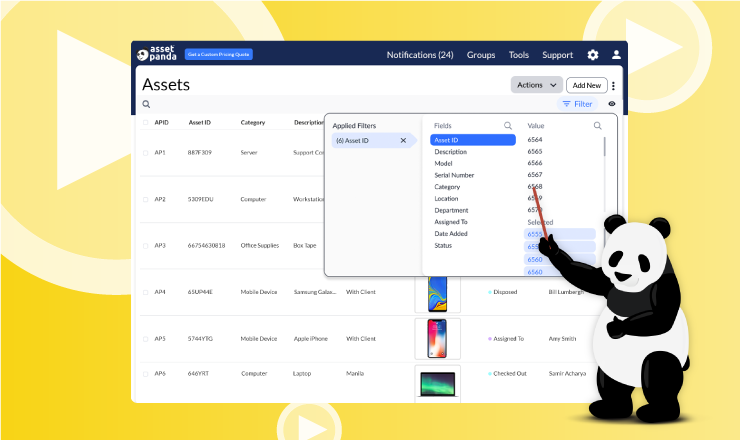
Task: Sort by the Asset ID column header
Action: pyautogui.click(x=200, y=122)
